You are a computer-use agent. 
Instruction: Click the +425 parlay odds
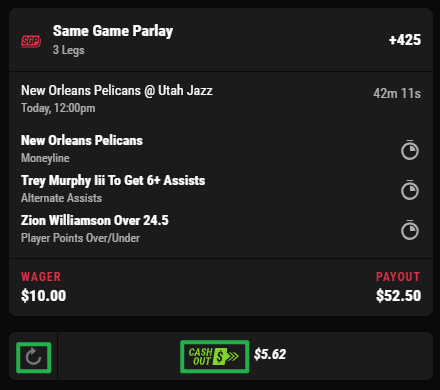[x=405, y=40]
